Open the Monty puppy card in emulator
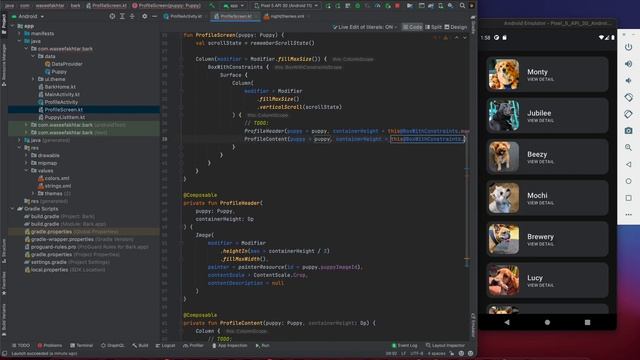 (547, 74)
